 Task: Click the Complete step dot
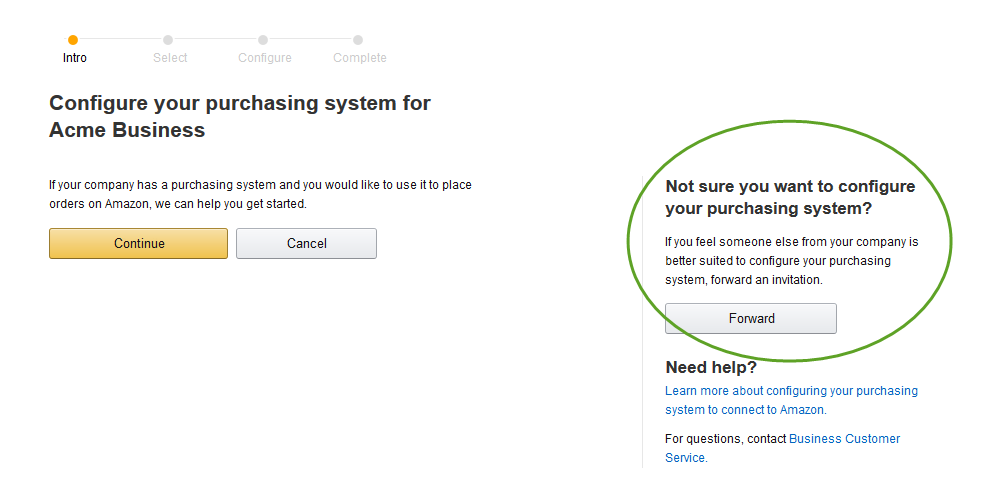pyautogui.click(x=358, y=40)
